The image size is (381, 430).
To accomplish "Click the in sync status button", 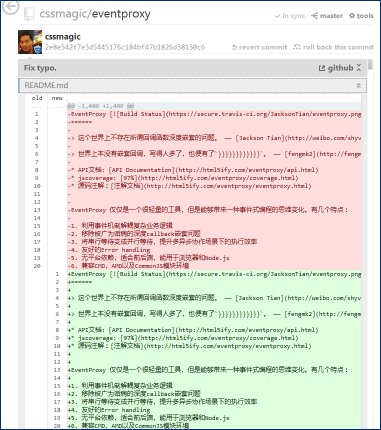I will click(x=290, y=16).
